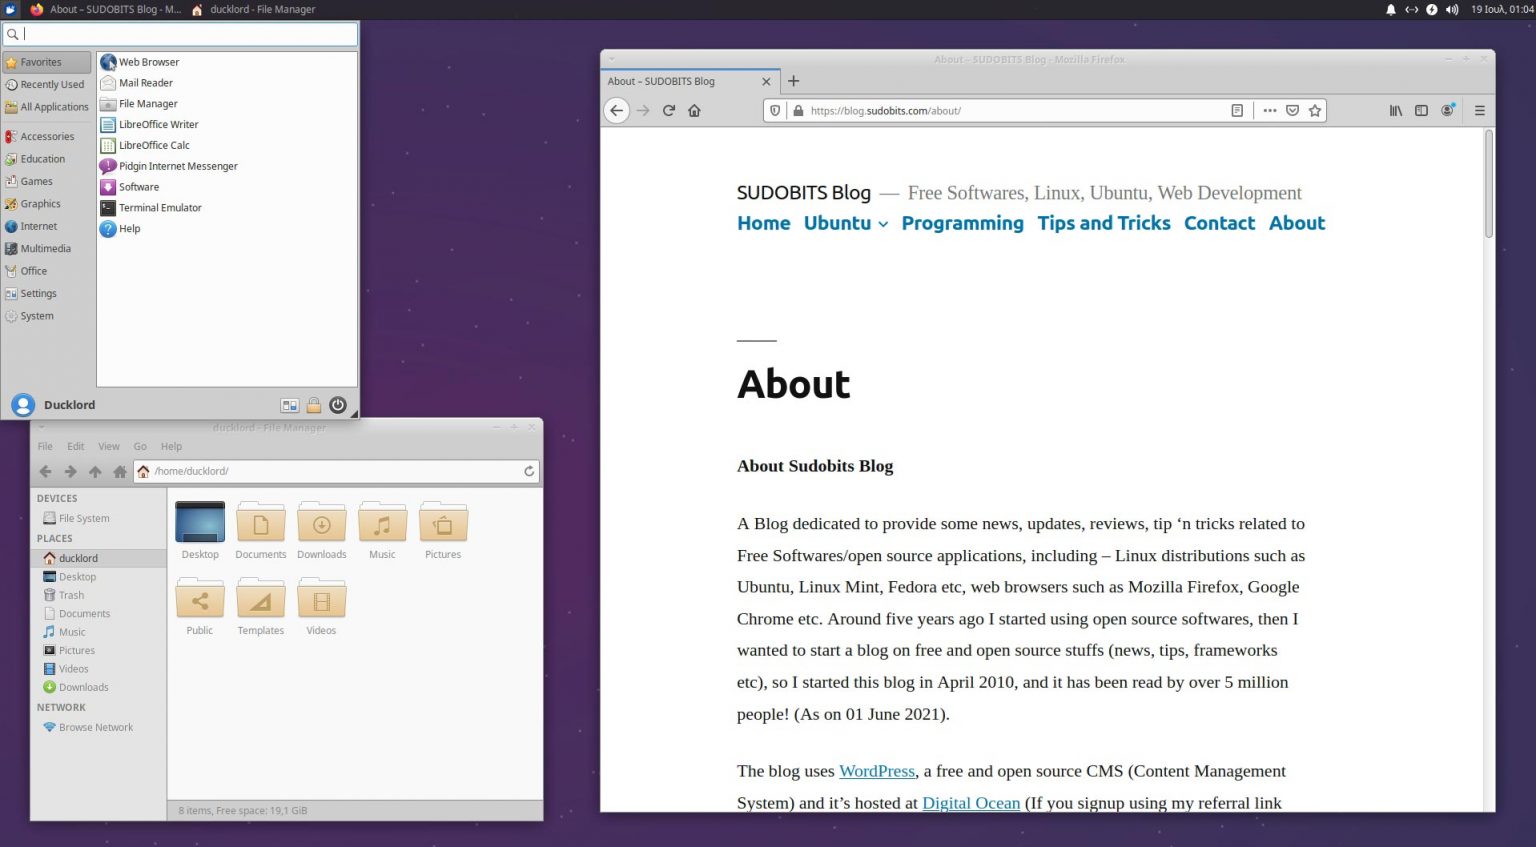
Task: Reload the current page
Action: pos(669,110)
